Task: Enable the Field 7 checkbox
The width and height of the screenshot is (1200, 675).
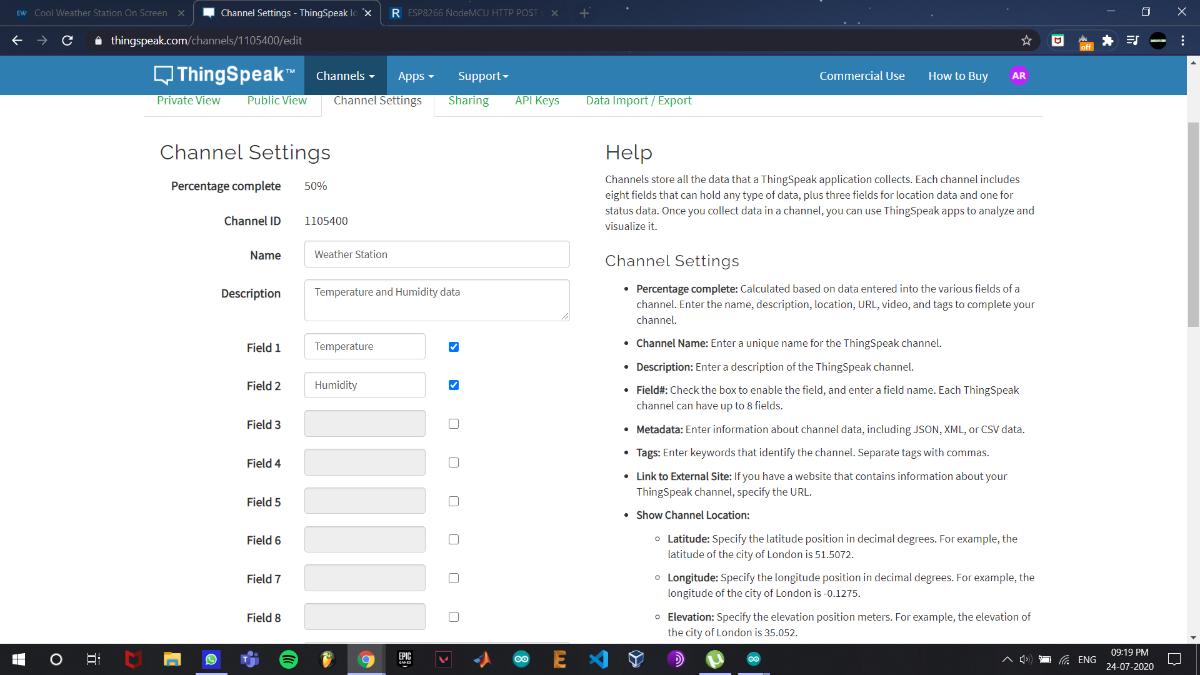Action: (454, 578)
